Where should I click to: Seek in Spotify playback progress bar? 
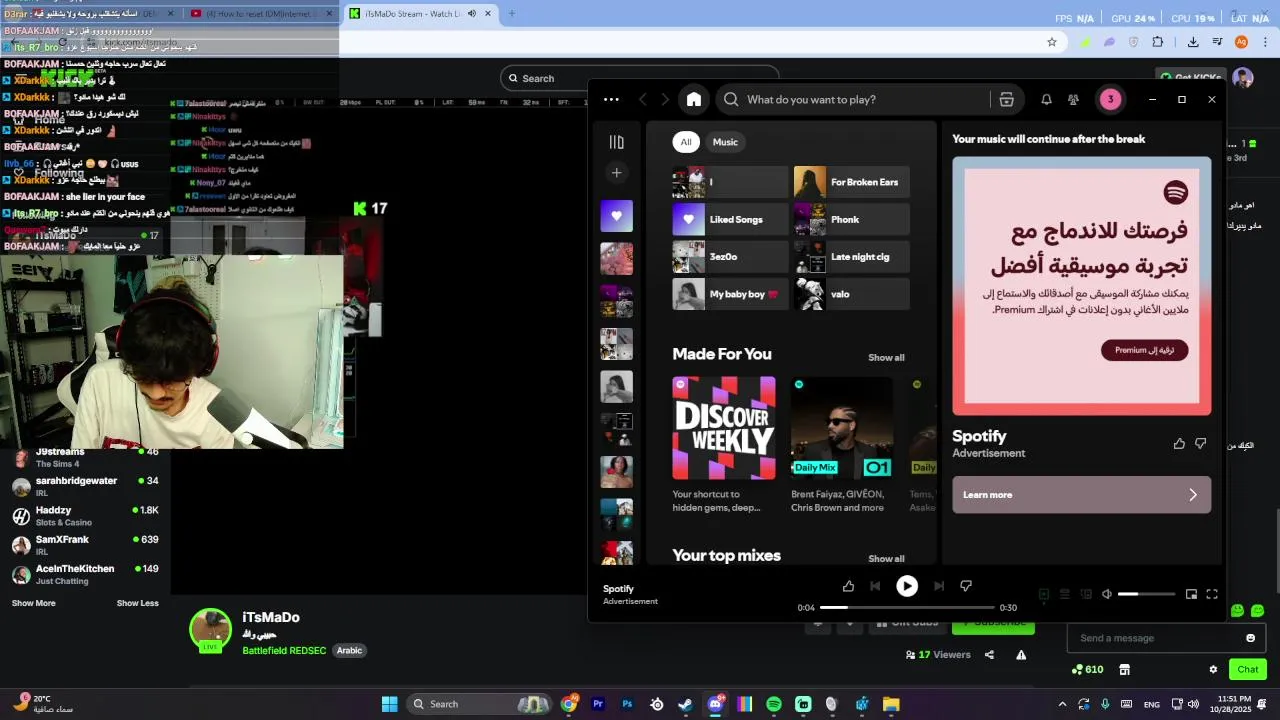point(907,607)
